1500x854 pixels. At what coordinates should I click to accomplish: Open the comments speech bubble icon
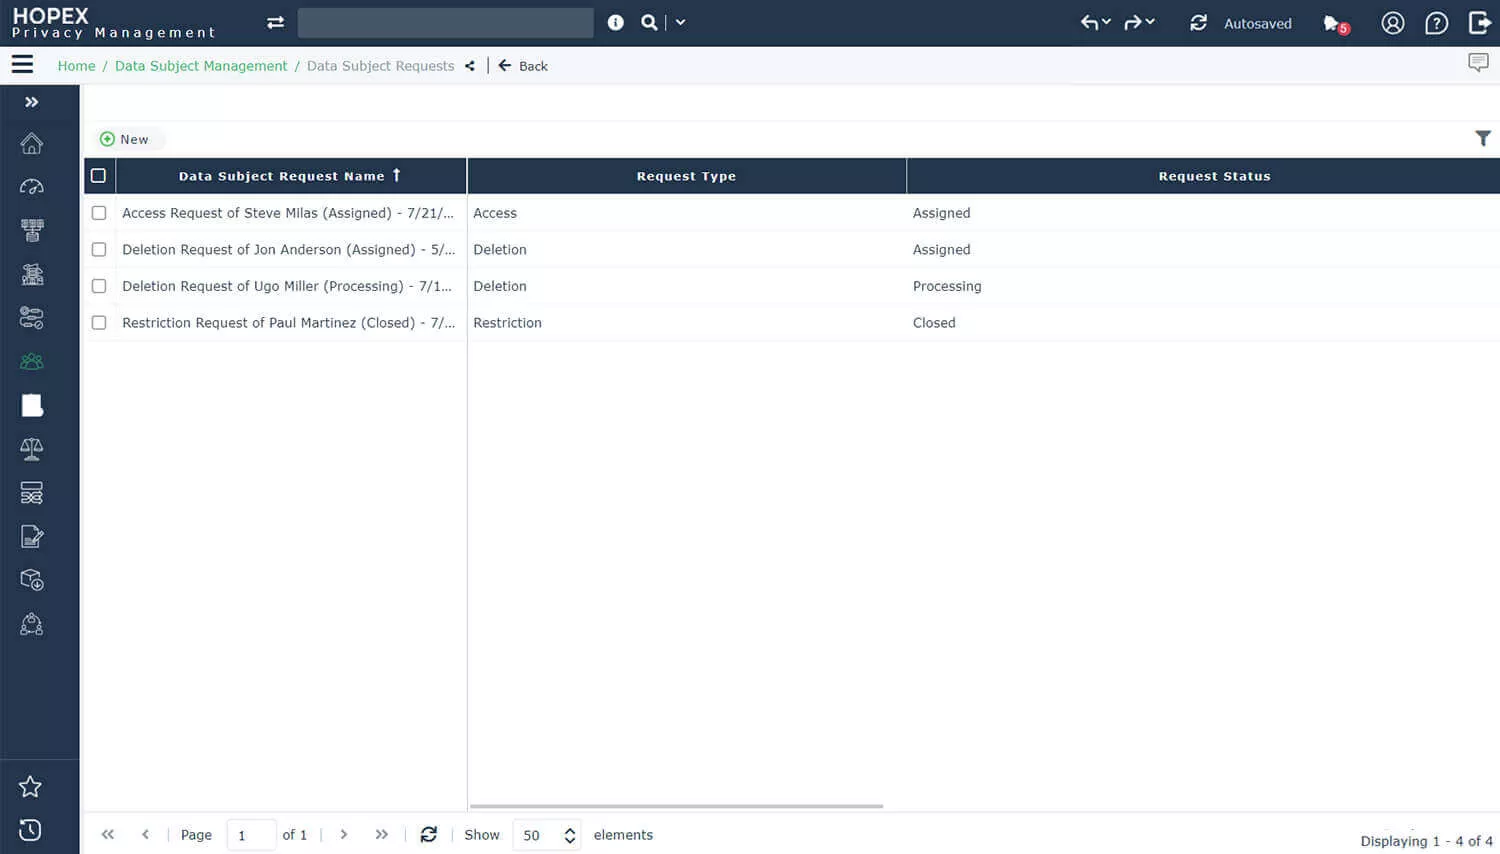click(1478, 63)
